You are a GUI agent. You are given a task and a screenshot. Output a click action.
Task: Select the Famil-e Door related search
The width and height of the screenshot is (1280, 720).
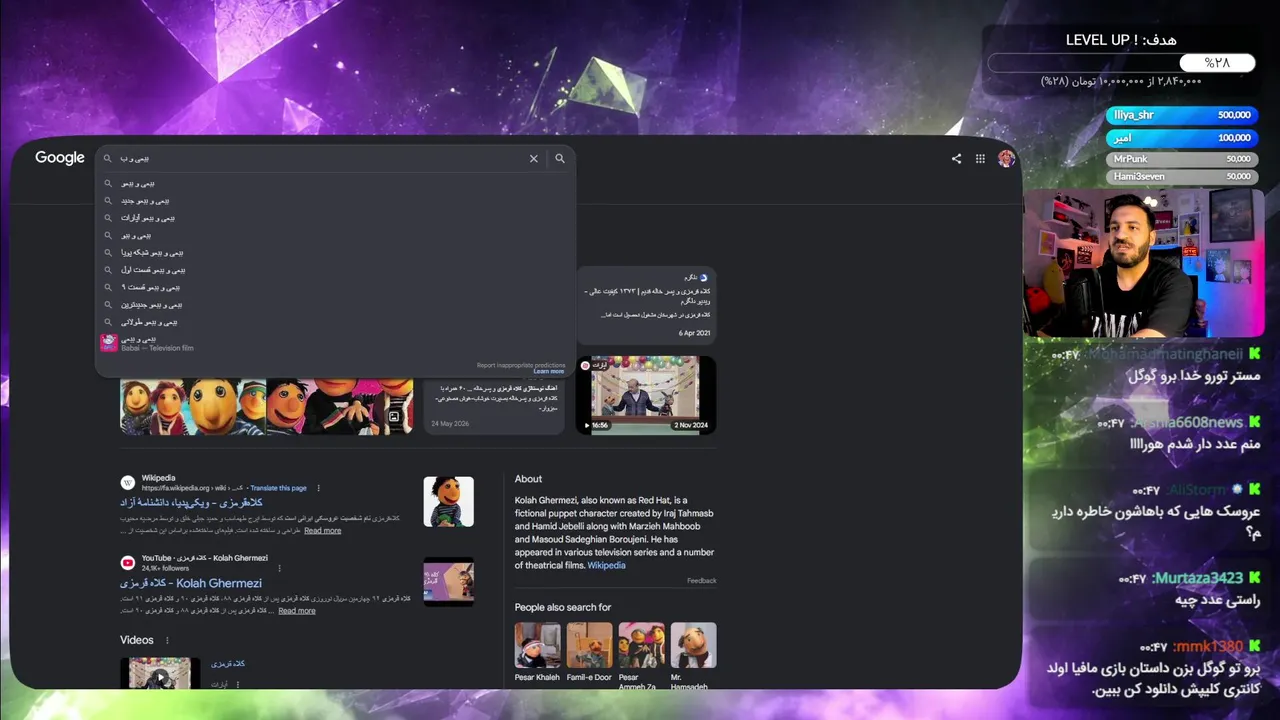pyautogui.click(x=589, y=653)
